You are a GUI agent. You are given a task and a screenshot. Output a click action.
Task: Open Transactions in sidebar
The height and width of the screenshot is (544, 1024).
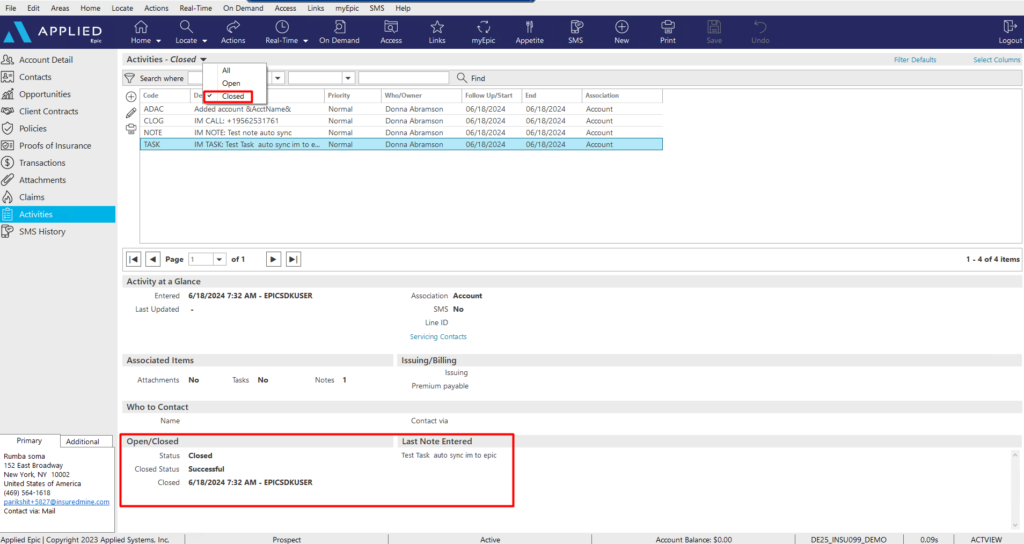tap(42, 163)
